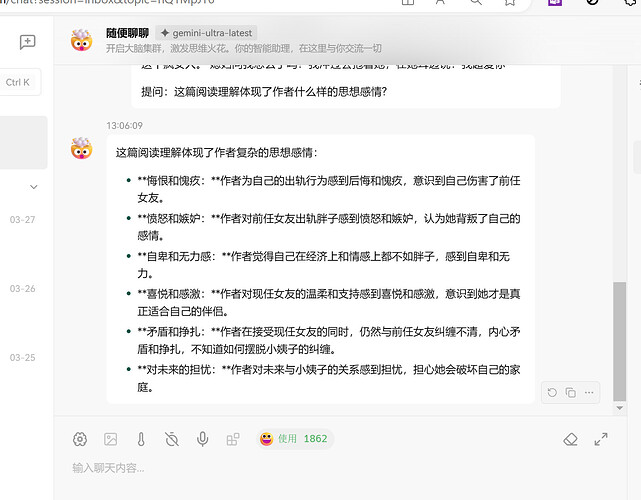
Task: Click the selected session item in sidebar
Action: [23, 142]
